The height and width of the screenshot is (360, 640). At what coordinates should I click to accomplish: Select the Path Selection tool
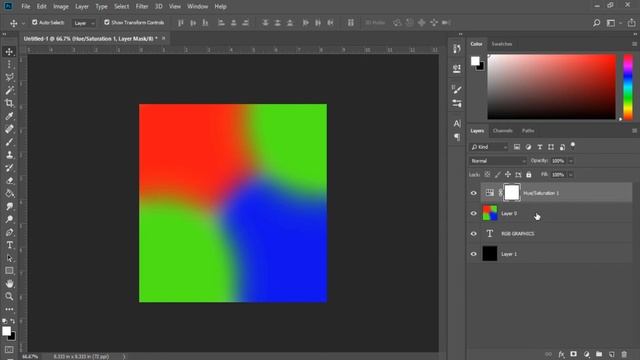click(x=9, y=258)
